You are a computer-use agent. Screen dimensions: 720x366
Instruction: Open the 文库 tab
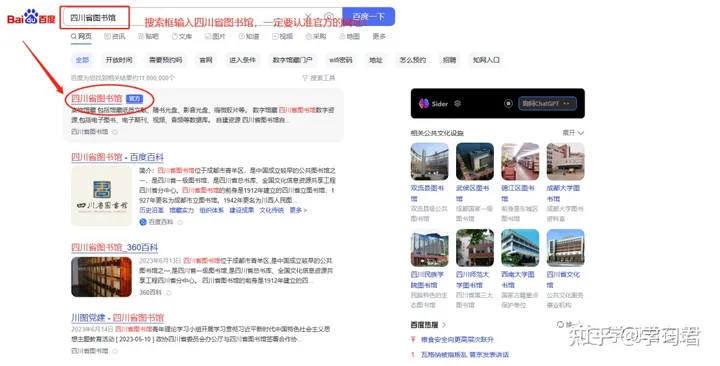coord(182,36)
